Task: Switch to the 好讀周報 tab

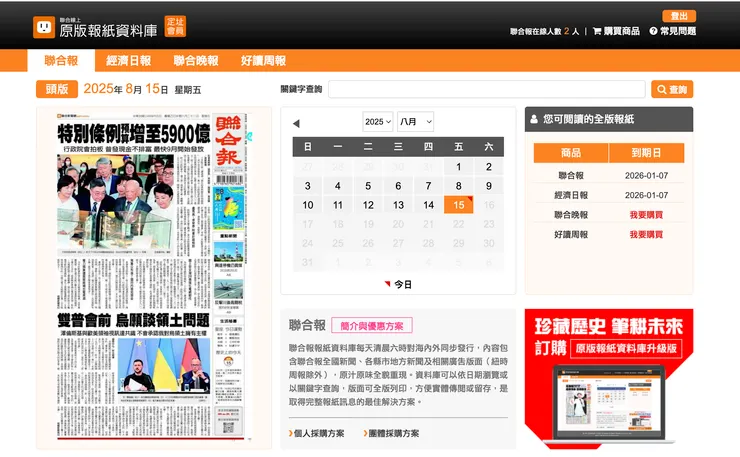Action: click(x=263, y=60)
